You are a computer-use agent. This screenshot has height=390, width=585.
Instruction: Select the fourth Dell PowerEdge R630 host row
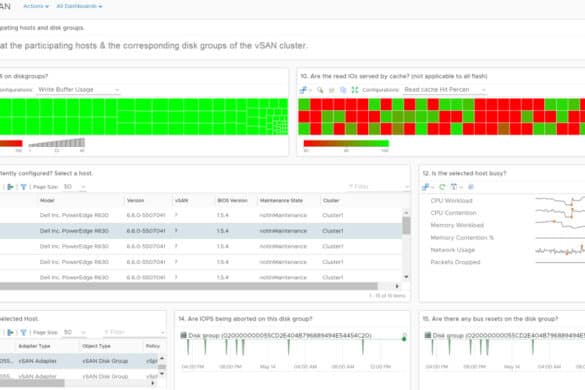click(x=201, y=262)
